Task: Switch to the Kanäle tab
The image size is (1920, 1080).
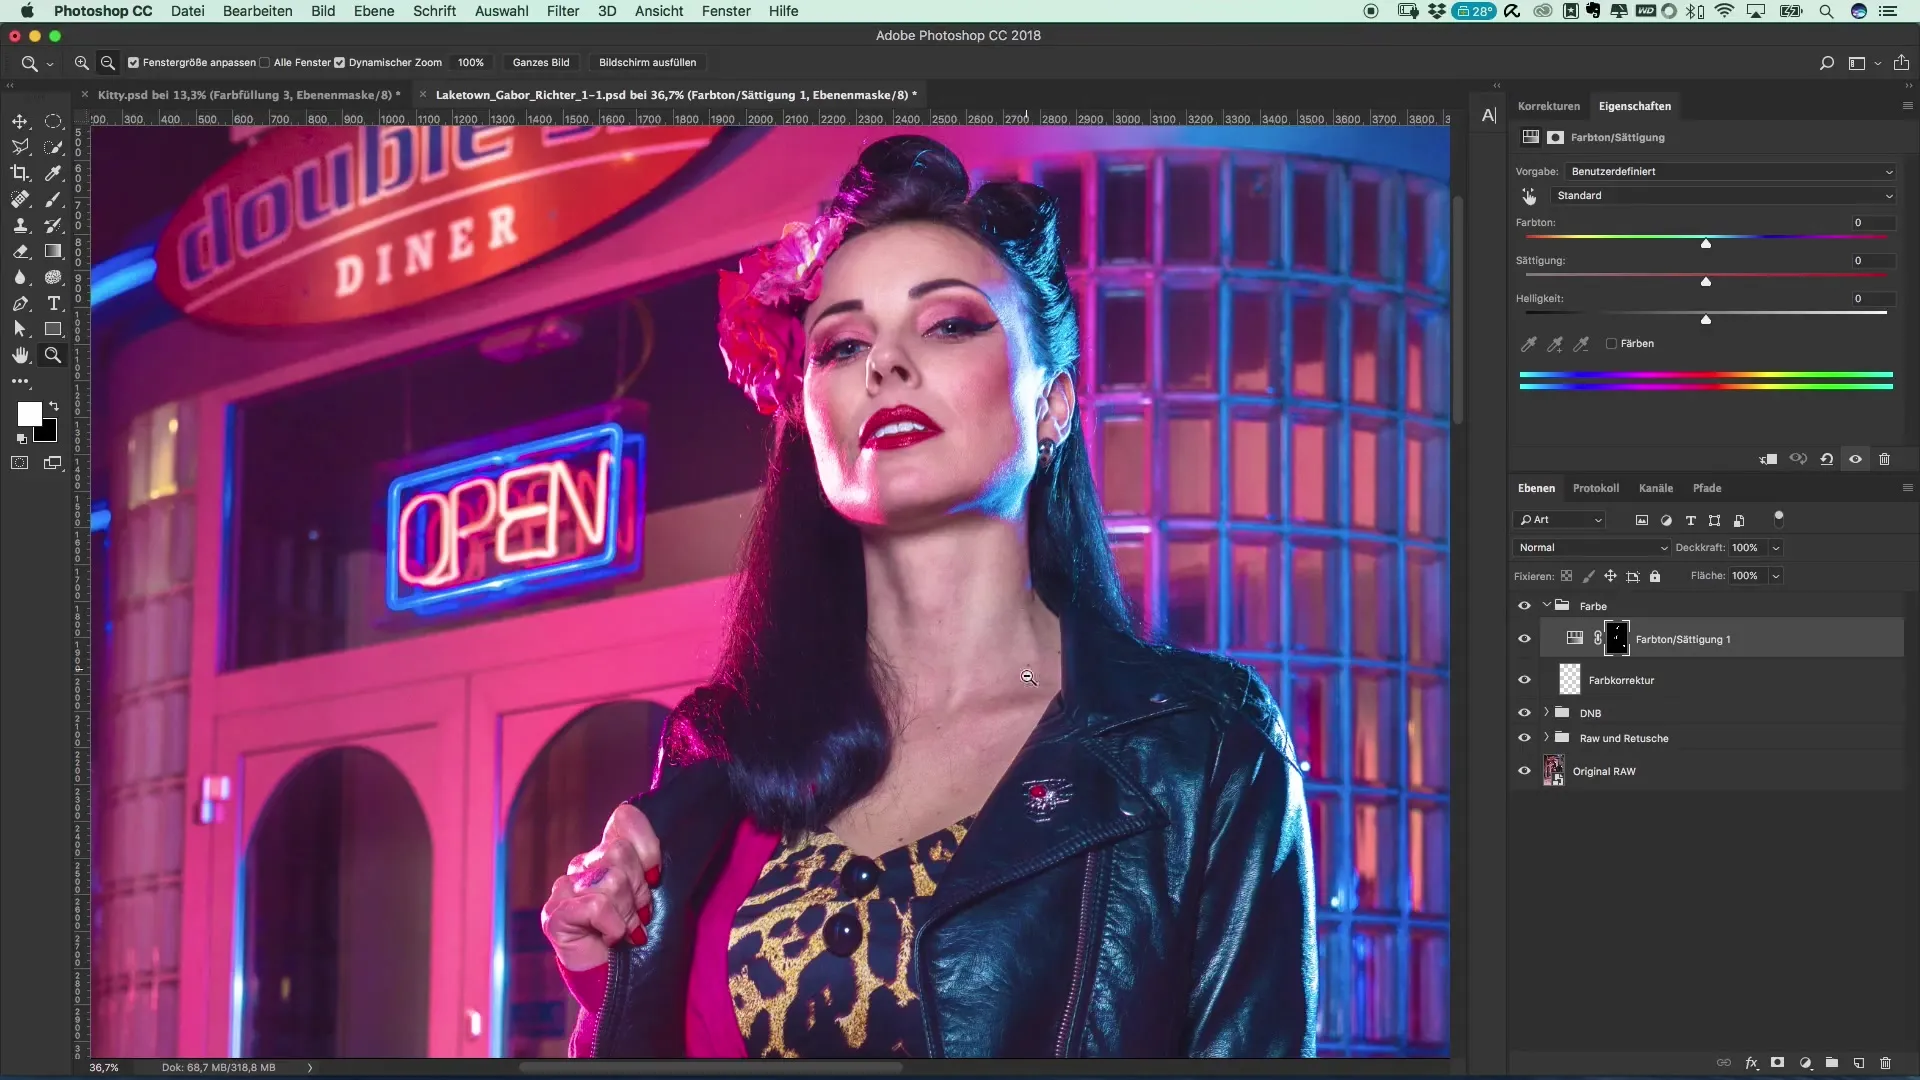Action: click(x=1655, y=488)
